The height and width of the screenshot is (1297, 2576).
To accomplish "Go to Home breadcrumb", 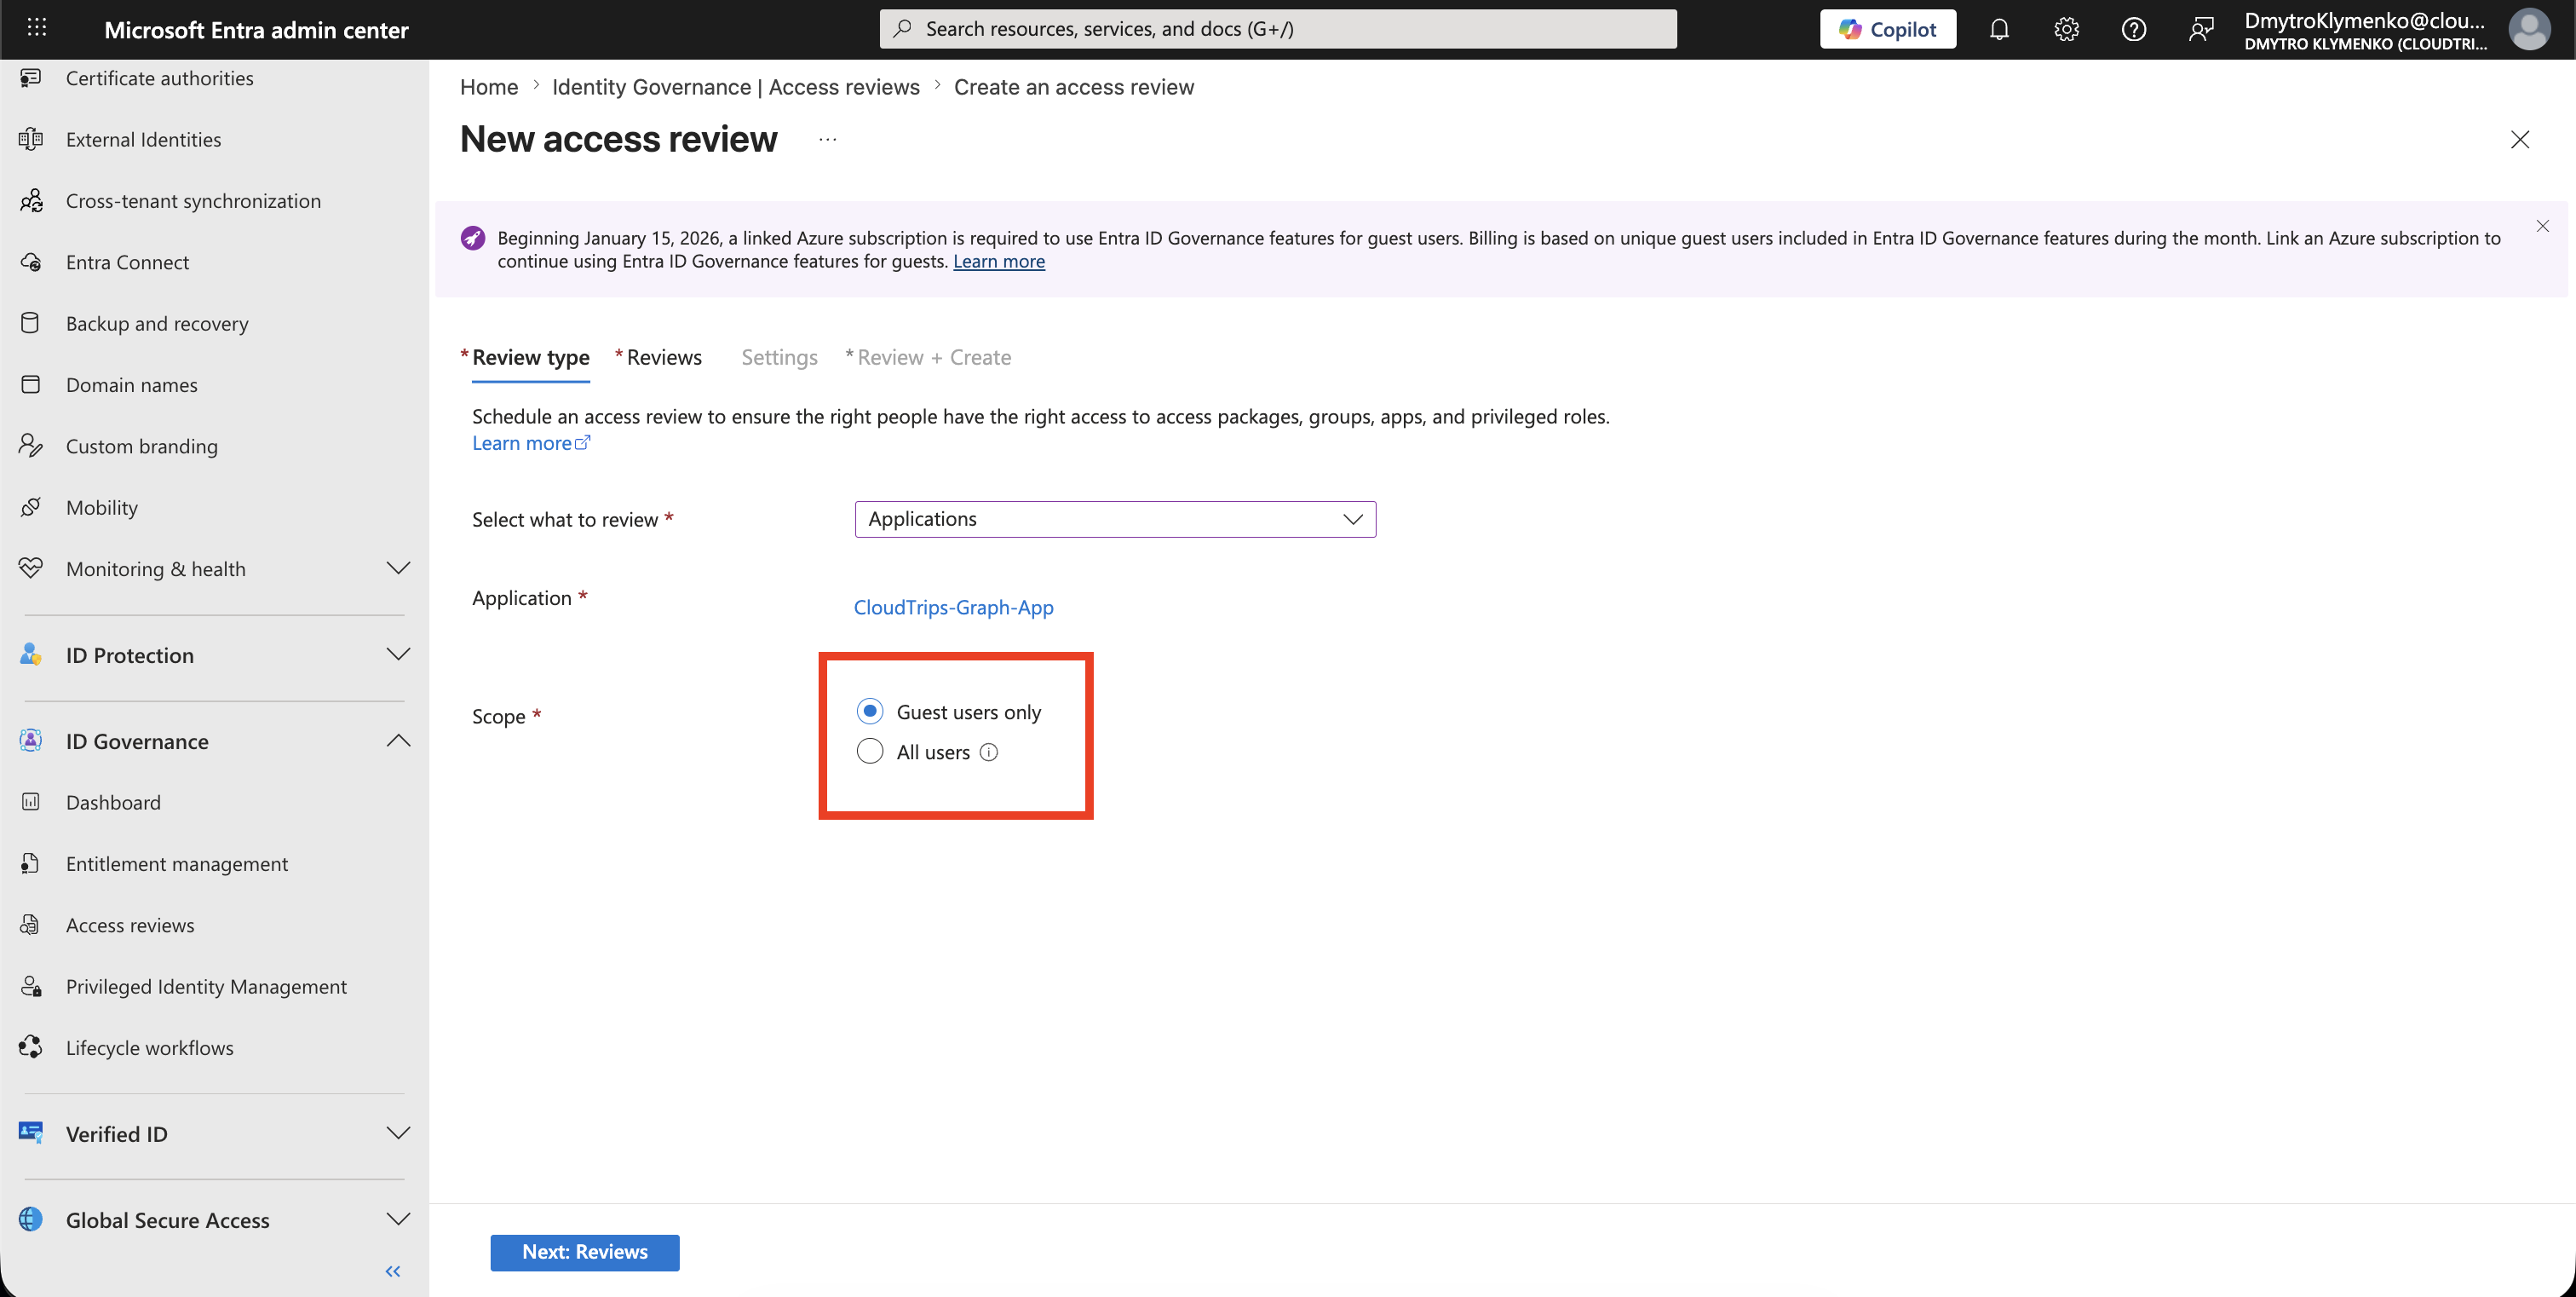I will [x=489, y=87].
